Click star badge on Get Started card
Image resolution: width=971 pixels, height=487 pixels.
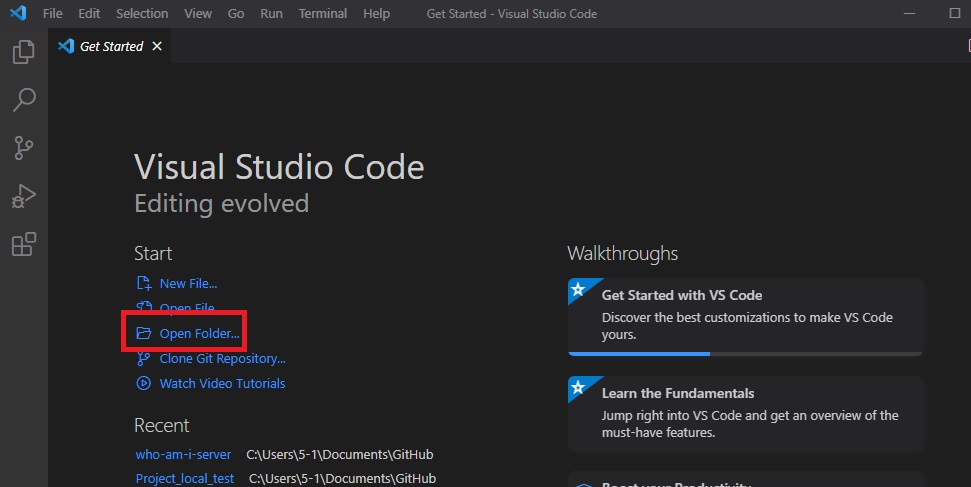[x=578, y=289]
